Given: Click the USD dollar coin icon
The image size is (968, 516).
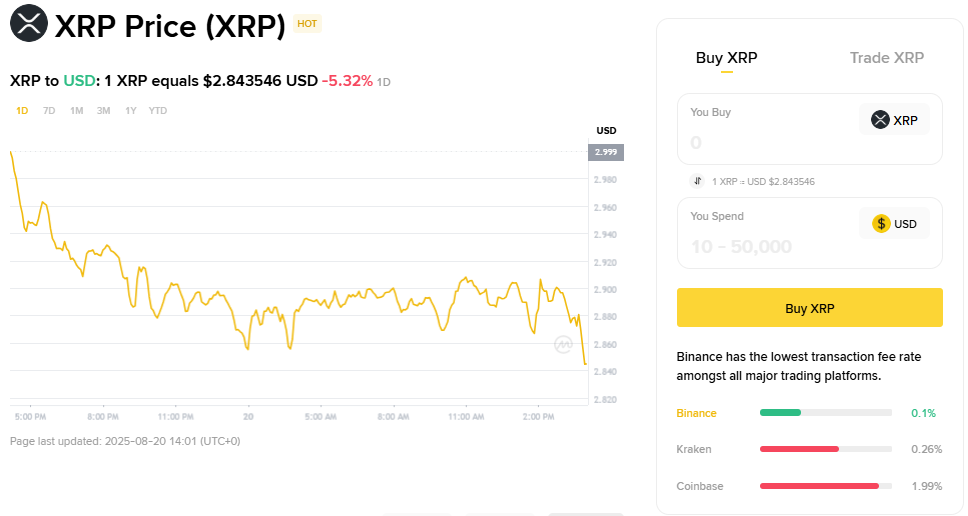Looking at the screenshot, I should tap(881, 223).
